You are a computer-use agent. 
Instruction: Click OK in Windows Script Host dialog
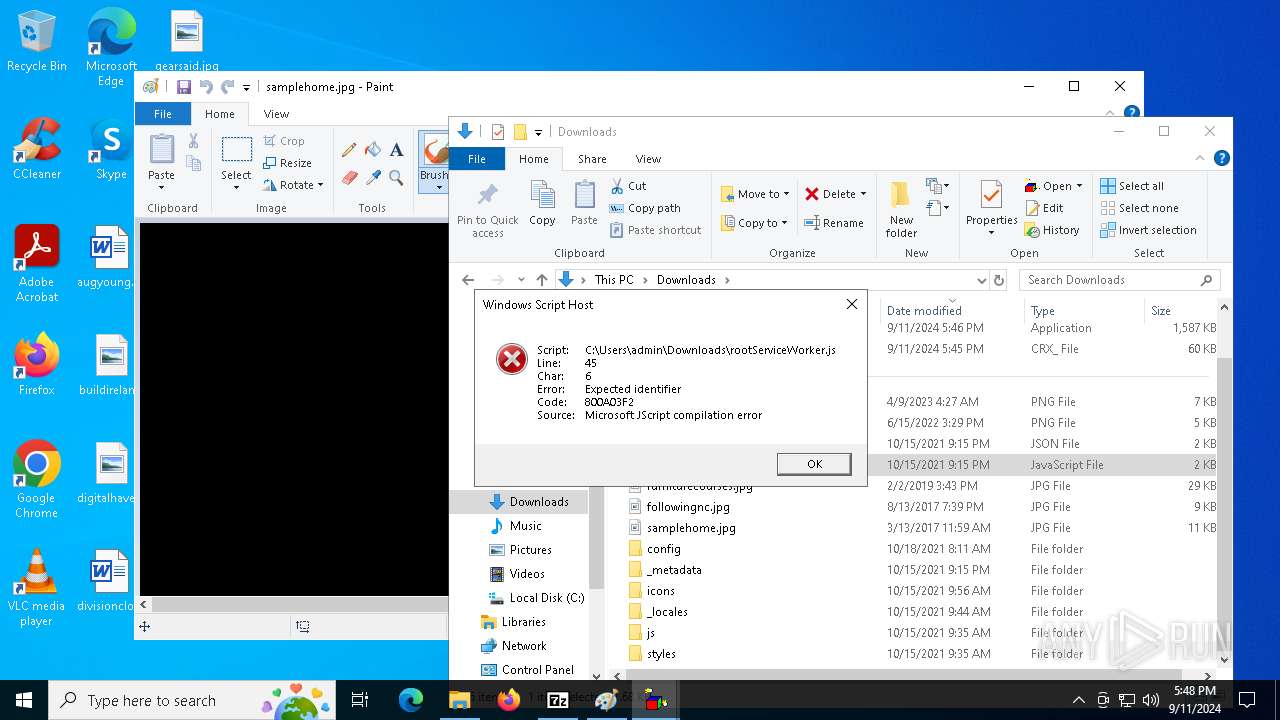pyautogui.click(x=814, y=464)
